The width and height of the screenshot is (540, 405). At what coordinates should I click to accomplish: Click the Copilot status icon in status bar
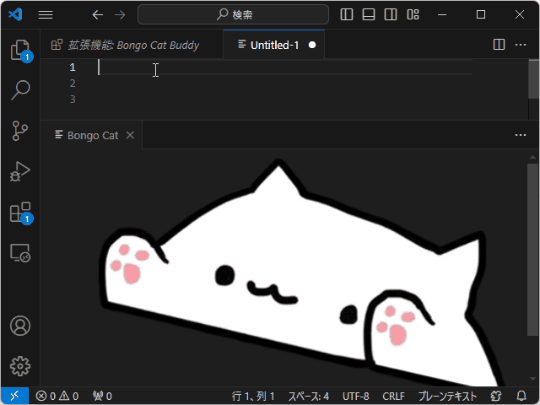pyautogui.click(x=496, y=396)
